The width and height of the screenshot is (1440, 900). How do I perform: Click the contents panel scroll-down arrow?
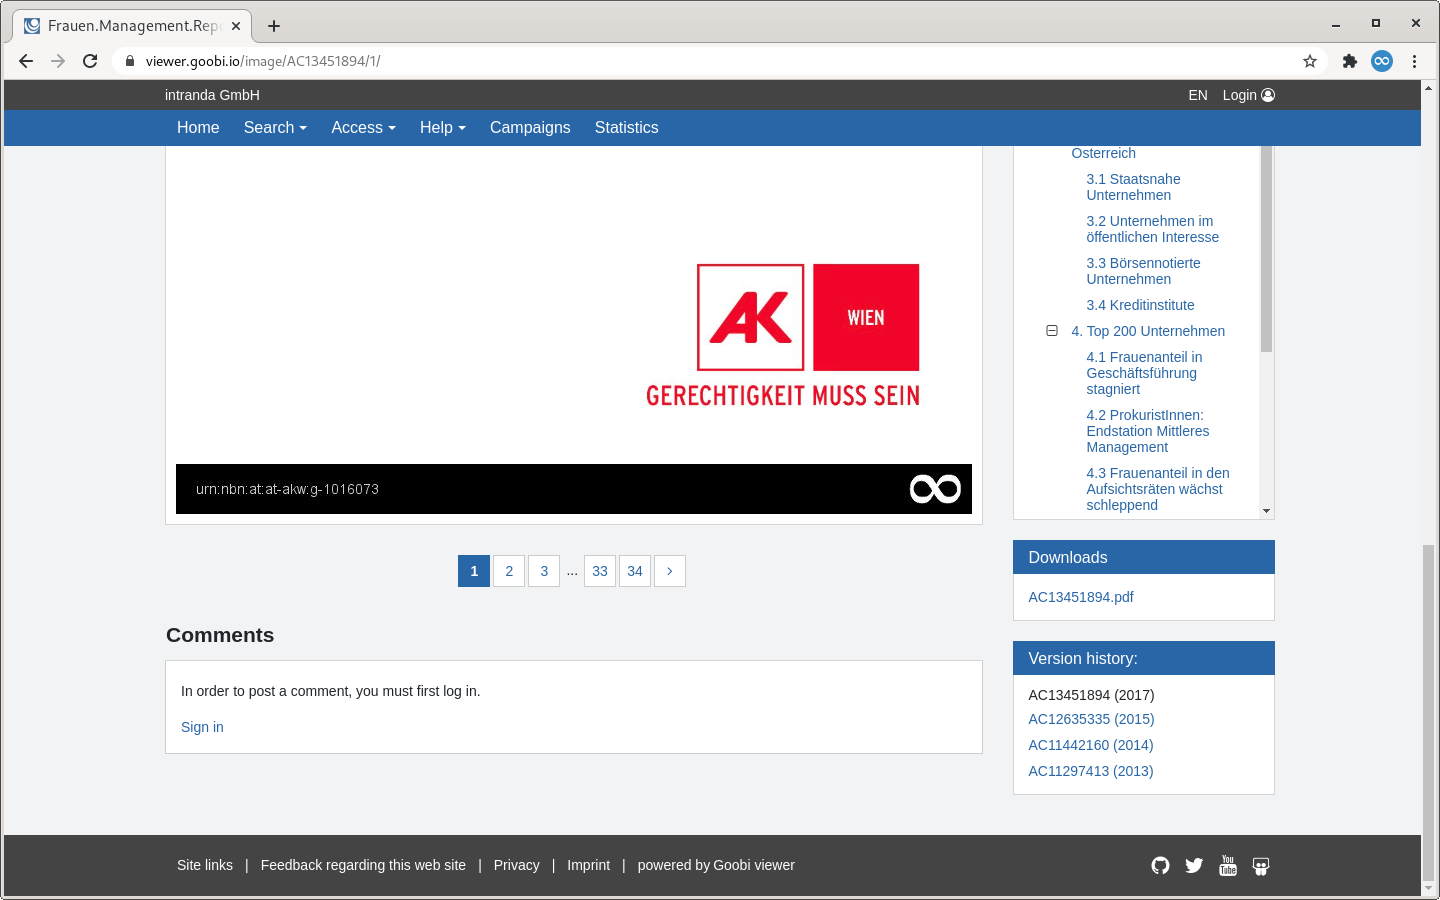click(x=1266, y=511)
